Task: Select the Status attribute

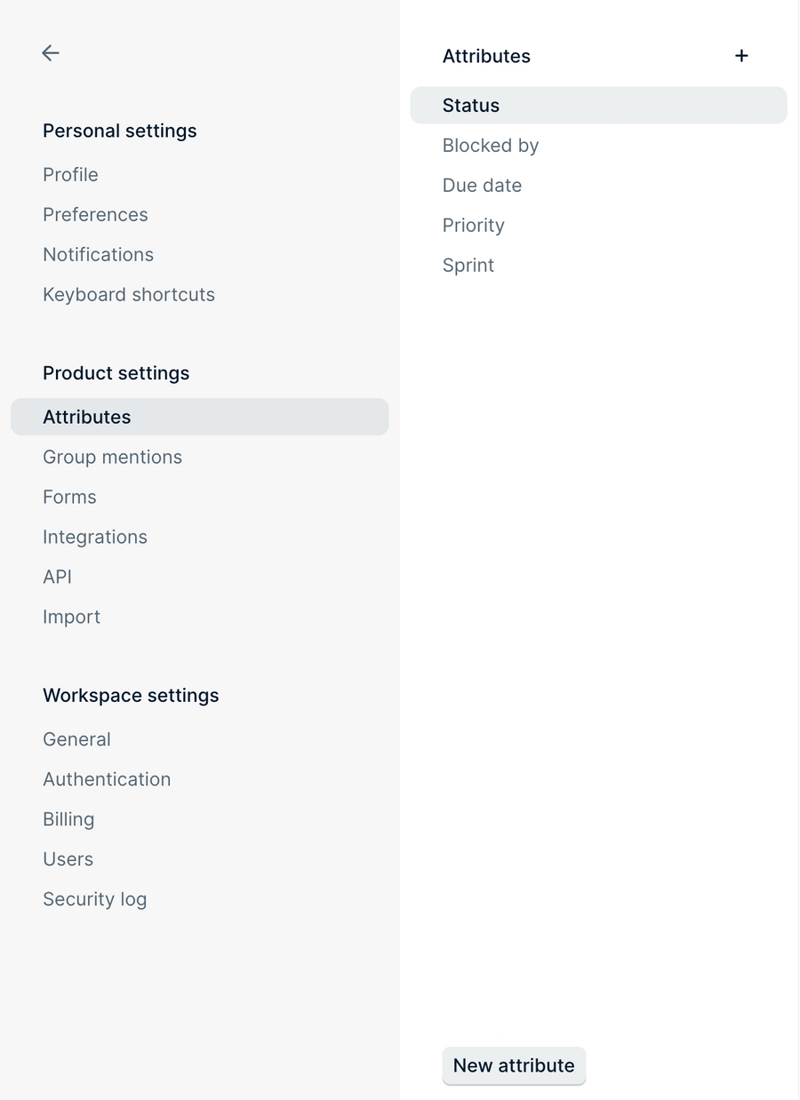Action: point(470,105)
